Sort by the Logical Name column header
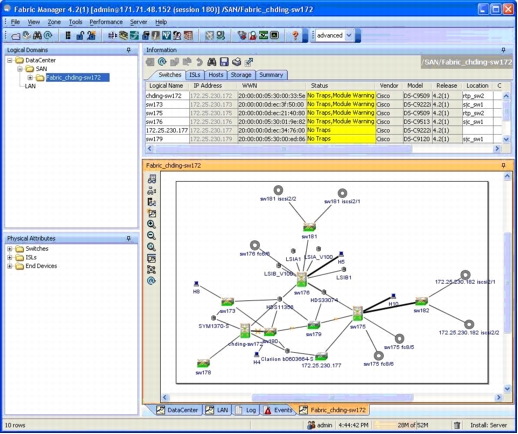Screen dimensions: 518x434 tap(167, 86)
